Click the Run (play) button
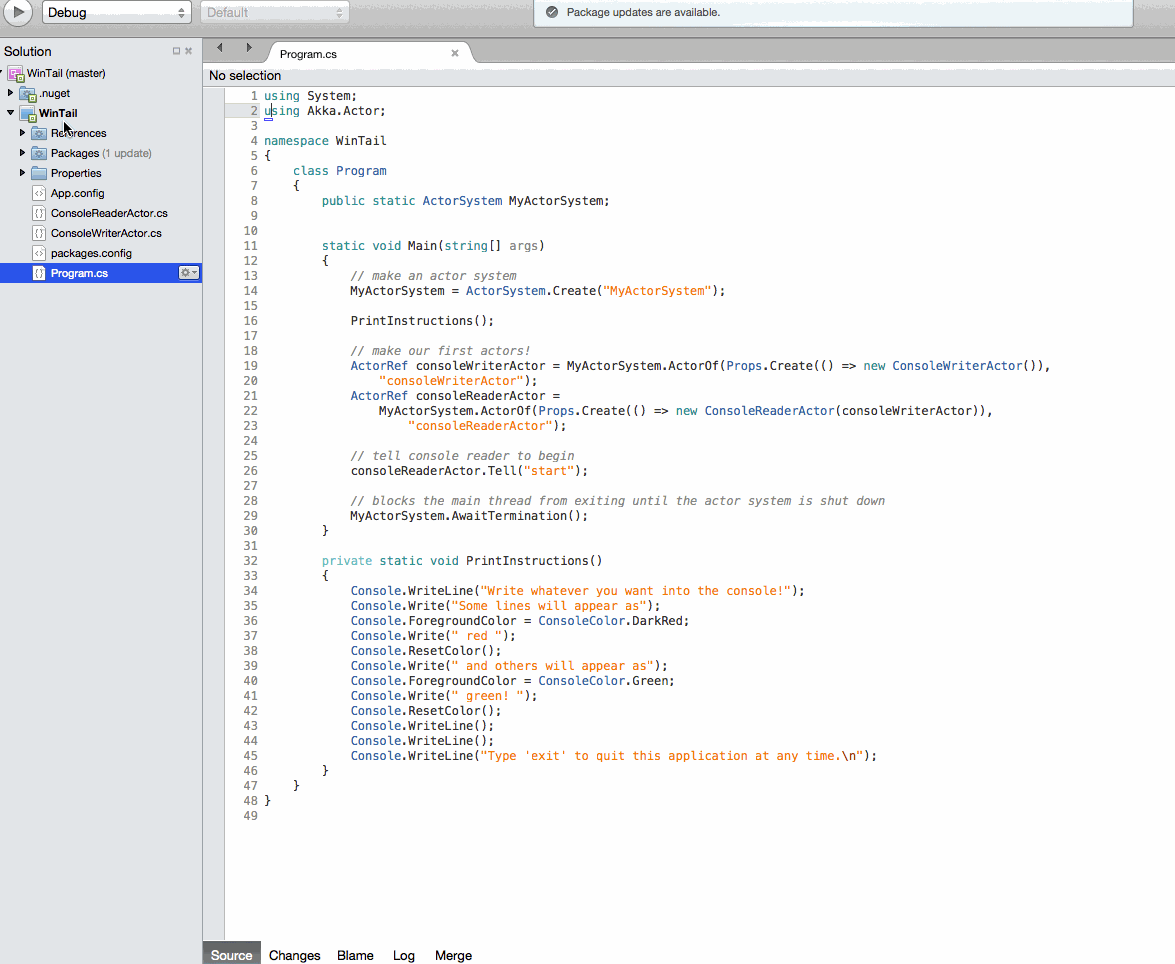Image resolution: width=1175 pixels, height=964 pixels. [17, 12]
